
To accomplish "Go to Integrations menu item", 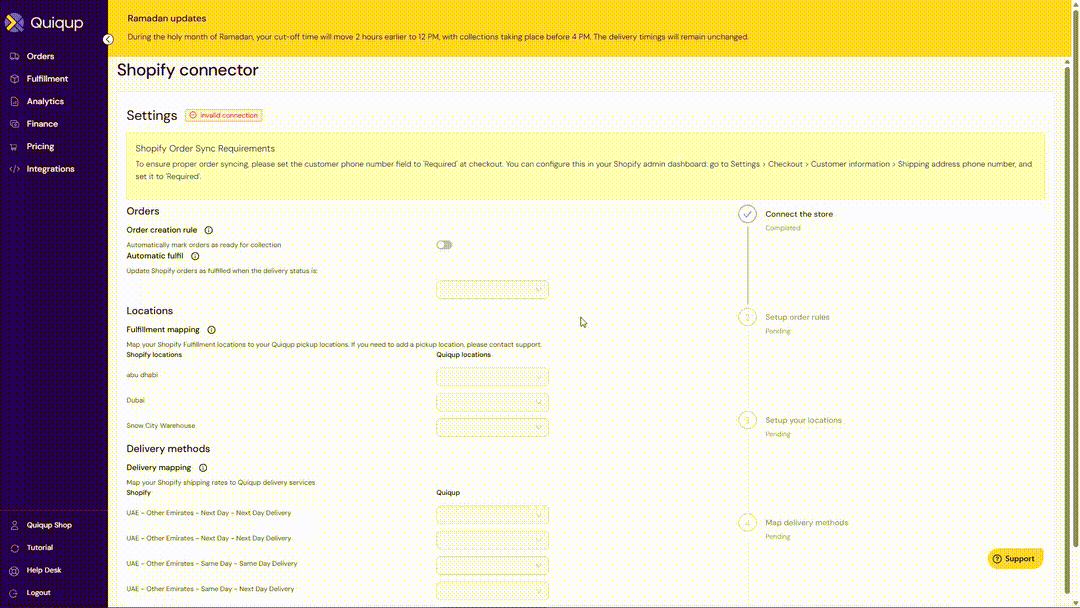I will pos(50,169).
